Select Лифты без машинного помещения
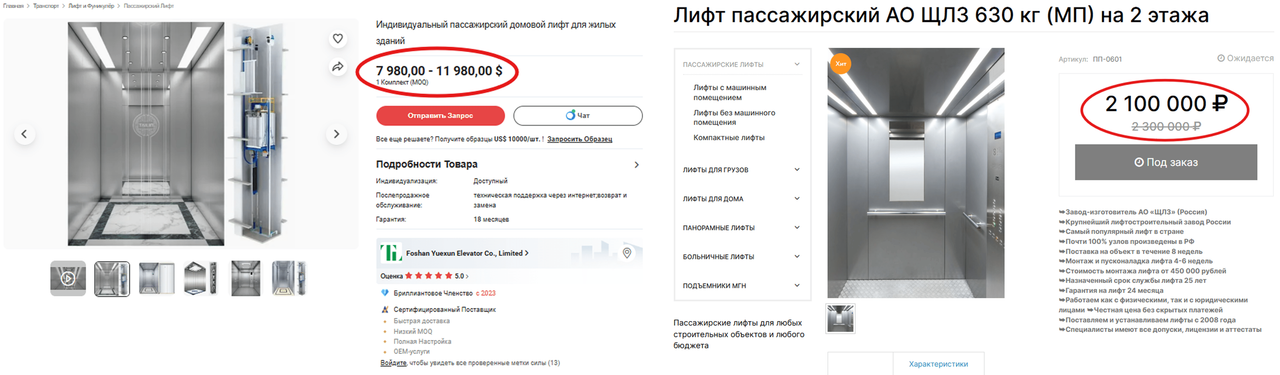The height and width of the screenshot is (375, 1280). (x=734, y=117)
